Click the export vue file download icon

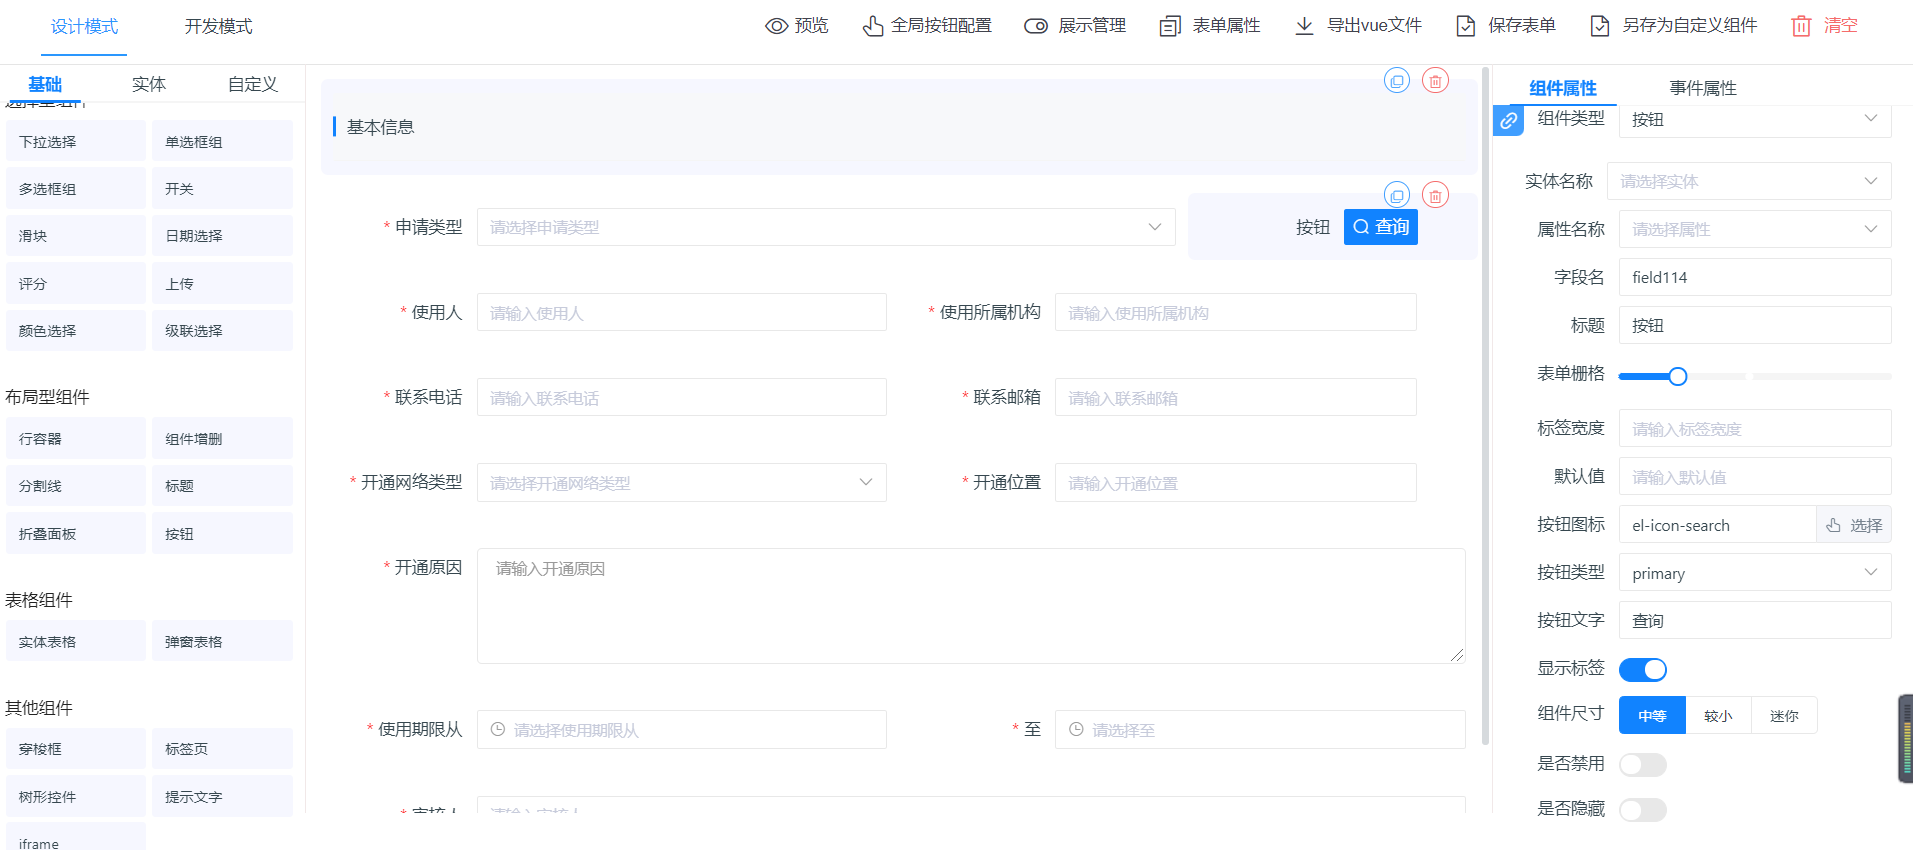coord(1304,26)
